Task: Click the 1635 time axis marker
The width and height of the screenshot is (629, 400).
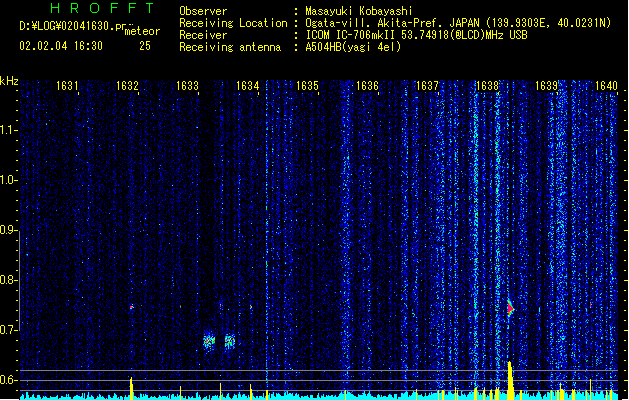Action: [307, 85]
